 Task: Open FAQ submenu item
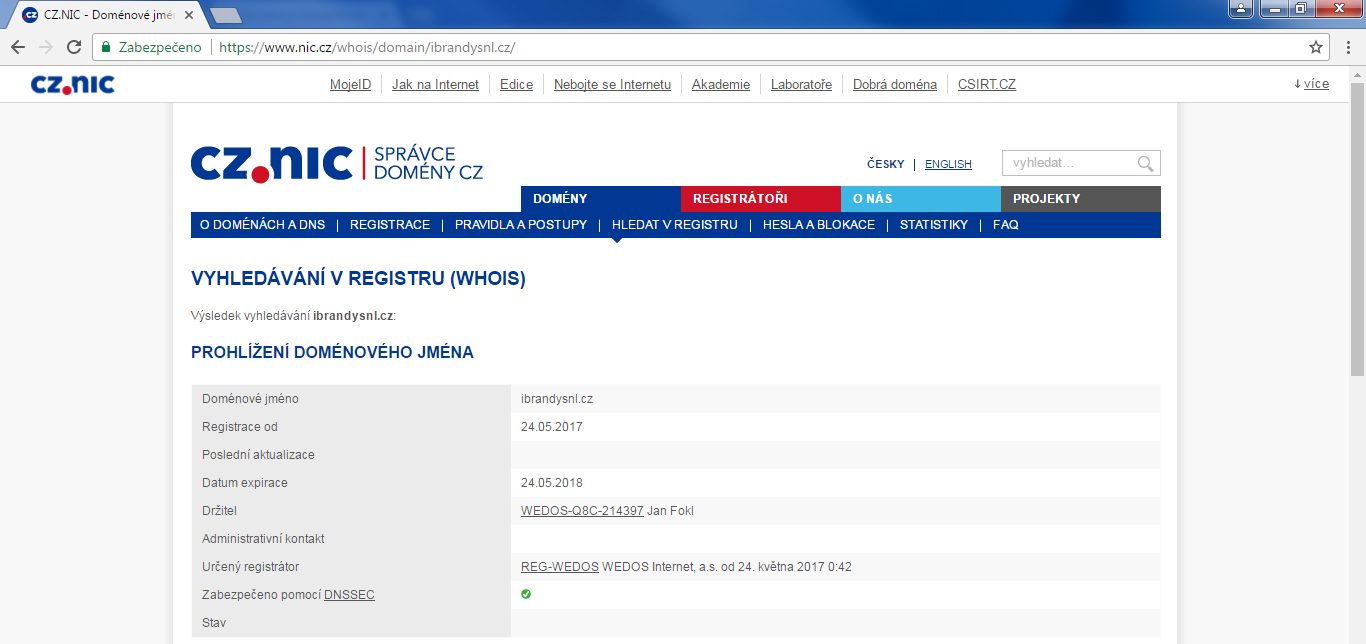pyautogui.click(x=1006, y=225)
